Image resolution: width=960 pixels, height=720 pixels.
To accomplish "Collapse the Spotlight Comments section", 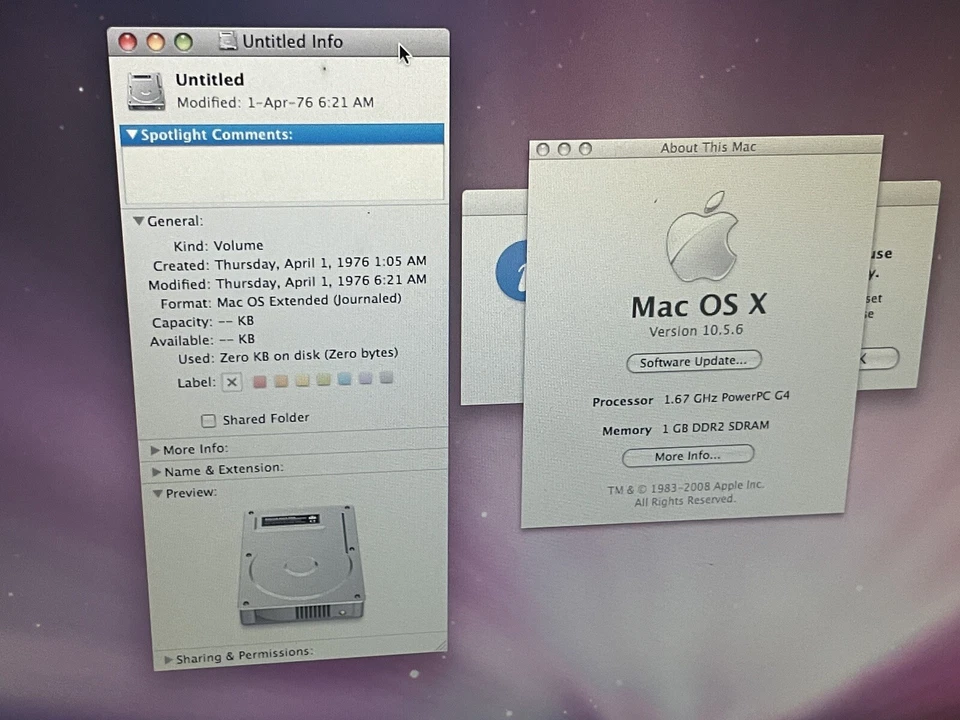I will (x=131, y=134).
